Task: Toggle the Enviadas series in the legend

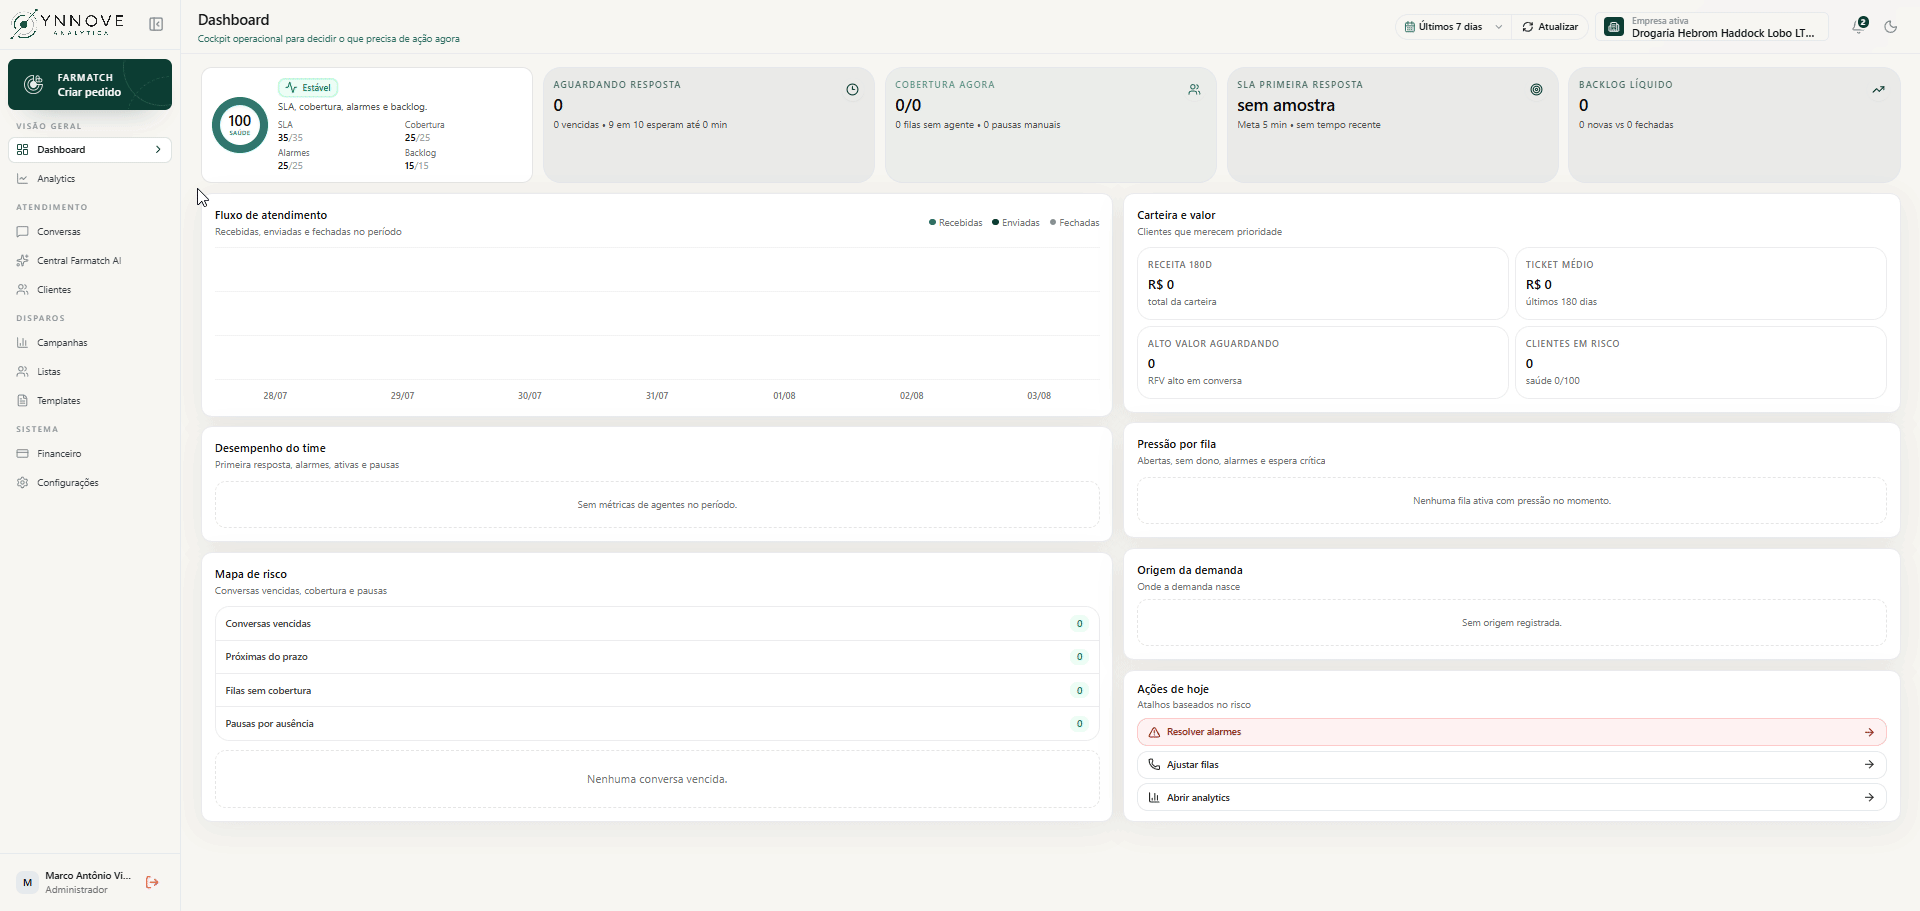Action: (1016, 223)
